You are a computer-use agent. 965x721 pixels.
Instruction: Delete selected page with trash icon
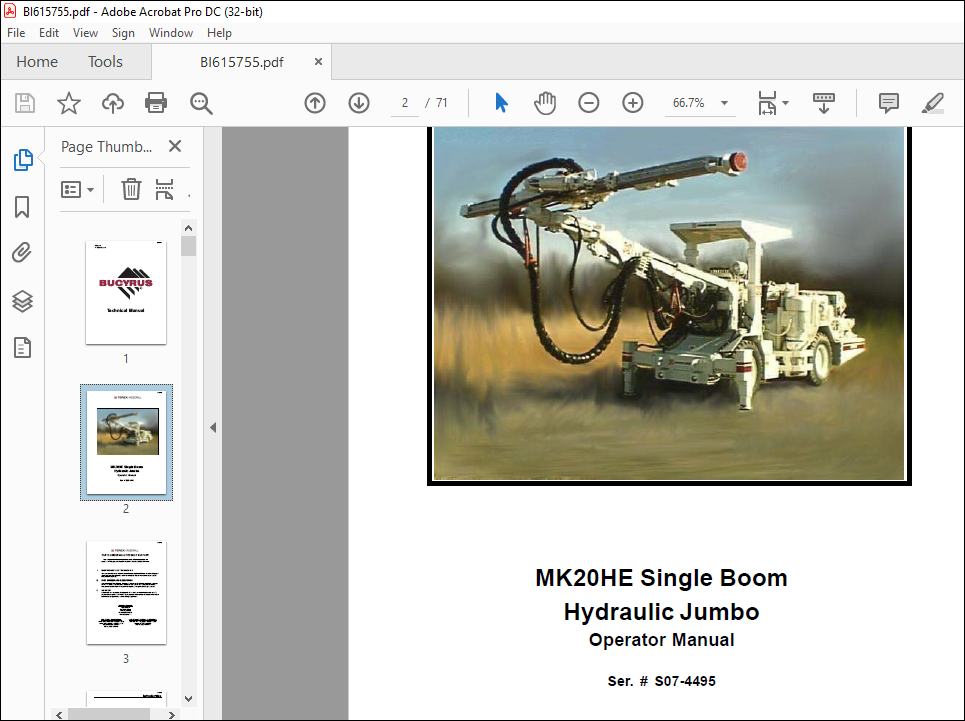(x=131, y=189)
